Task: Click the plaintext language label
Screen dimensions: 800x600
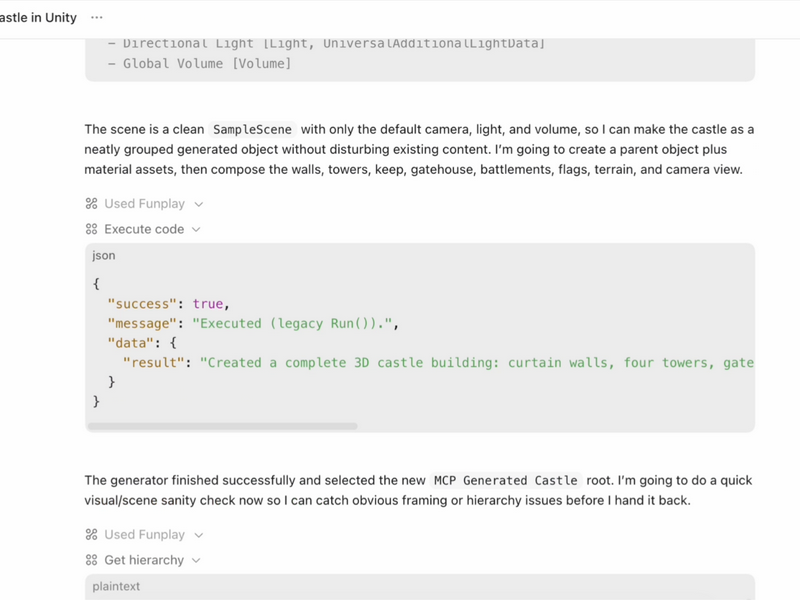Action: (116, 586)
